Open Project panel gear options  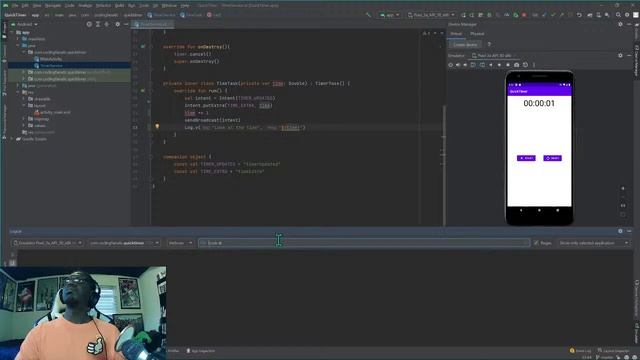118,24
